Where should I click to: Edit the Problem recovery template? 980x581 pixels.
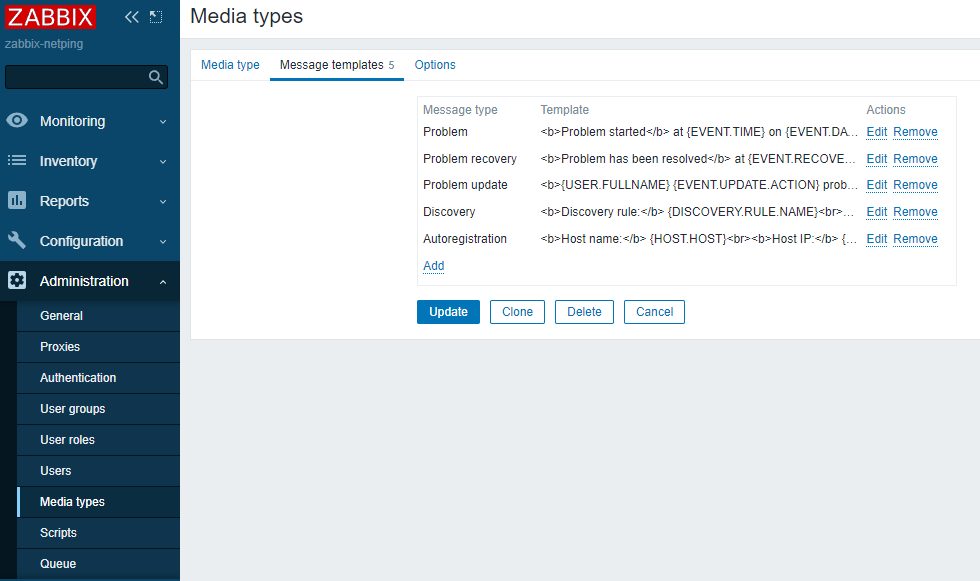876,159
